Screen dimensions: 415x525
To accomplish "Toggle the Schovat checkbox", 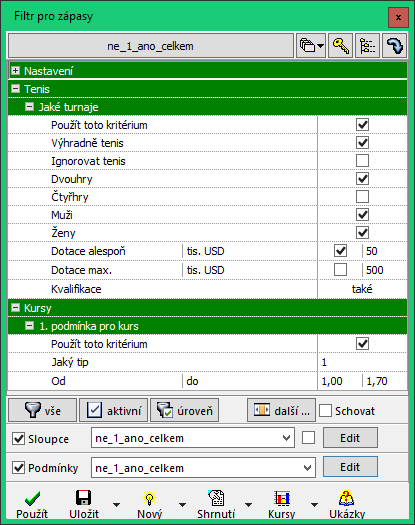I will [325, 410].
